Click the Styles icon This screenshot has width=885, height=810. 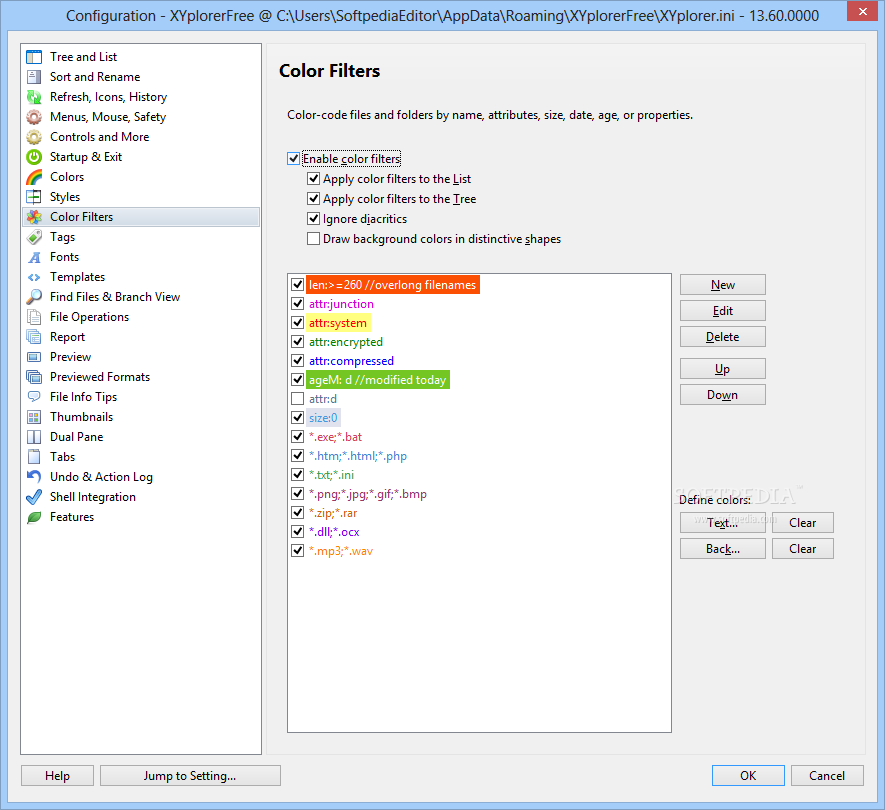34,197
